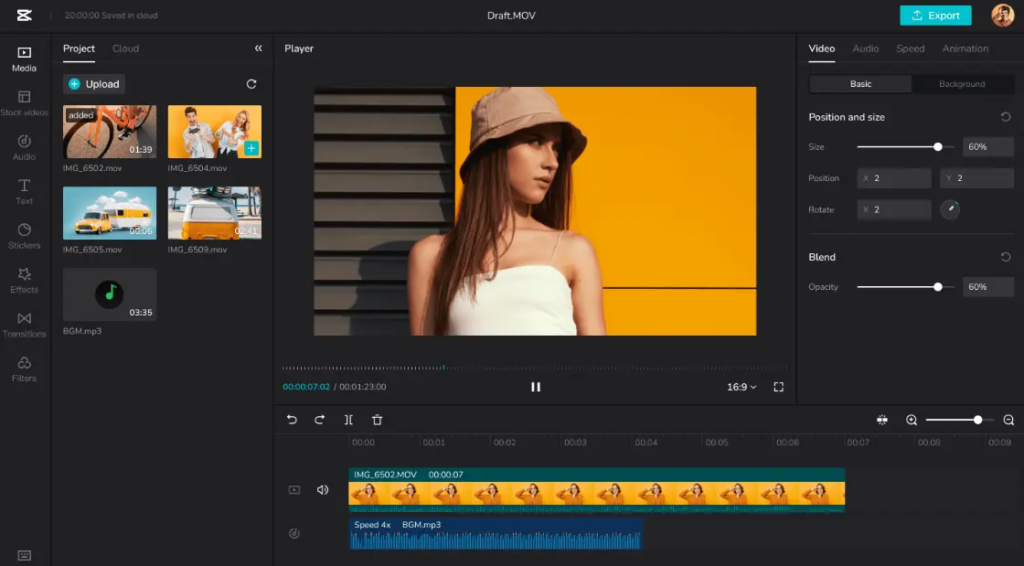Screen dimensions: 1024x566
Task: Open the Media panel in sidebar
Action: pos(24,59)
